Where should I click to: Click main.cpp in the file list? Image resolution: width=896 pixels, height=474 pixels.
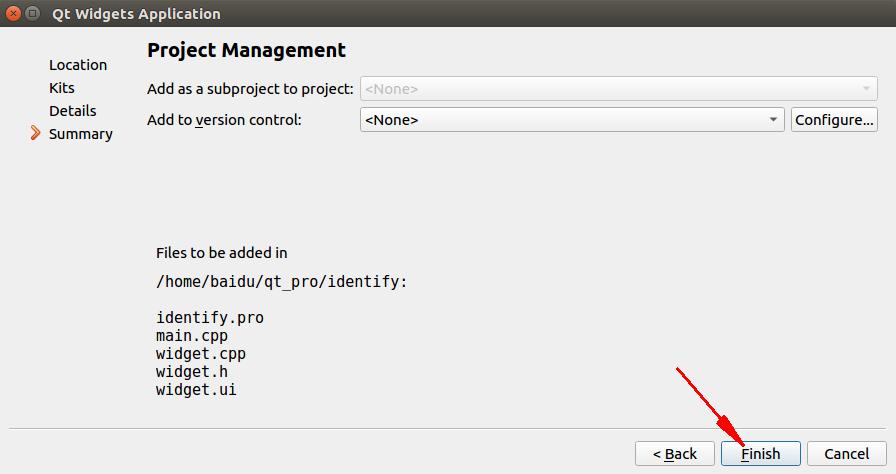(x=192, y=336)
